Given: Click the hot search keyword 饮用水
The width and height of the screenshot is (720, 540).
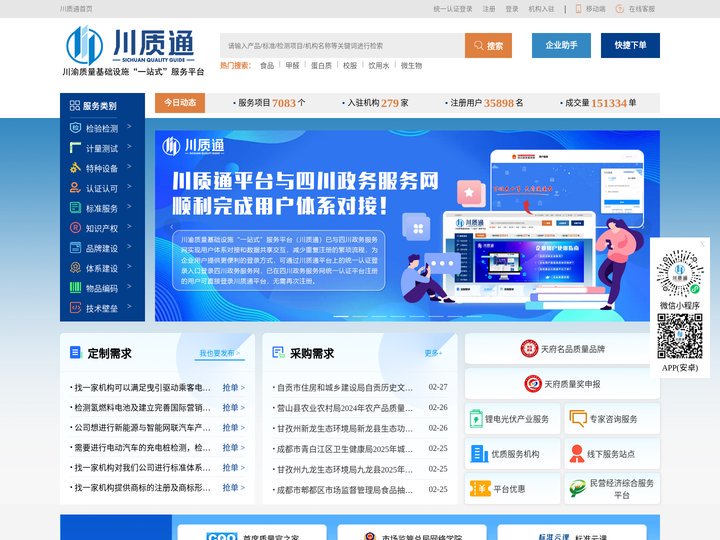Looking at the screenshot, I should pos(379,66).
